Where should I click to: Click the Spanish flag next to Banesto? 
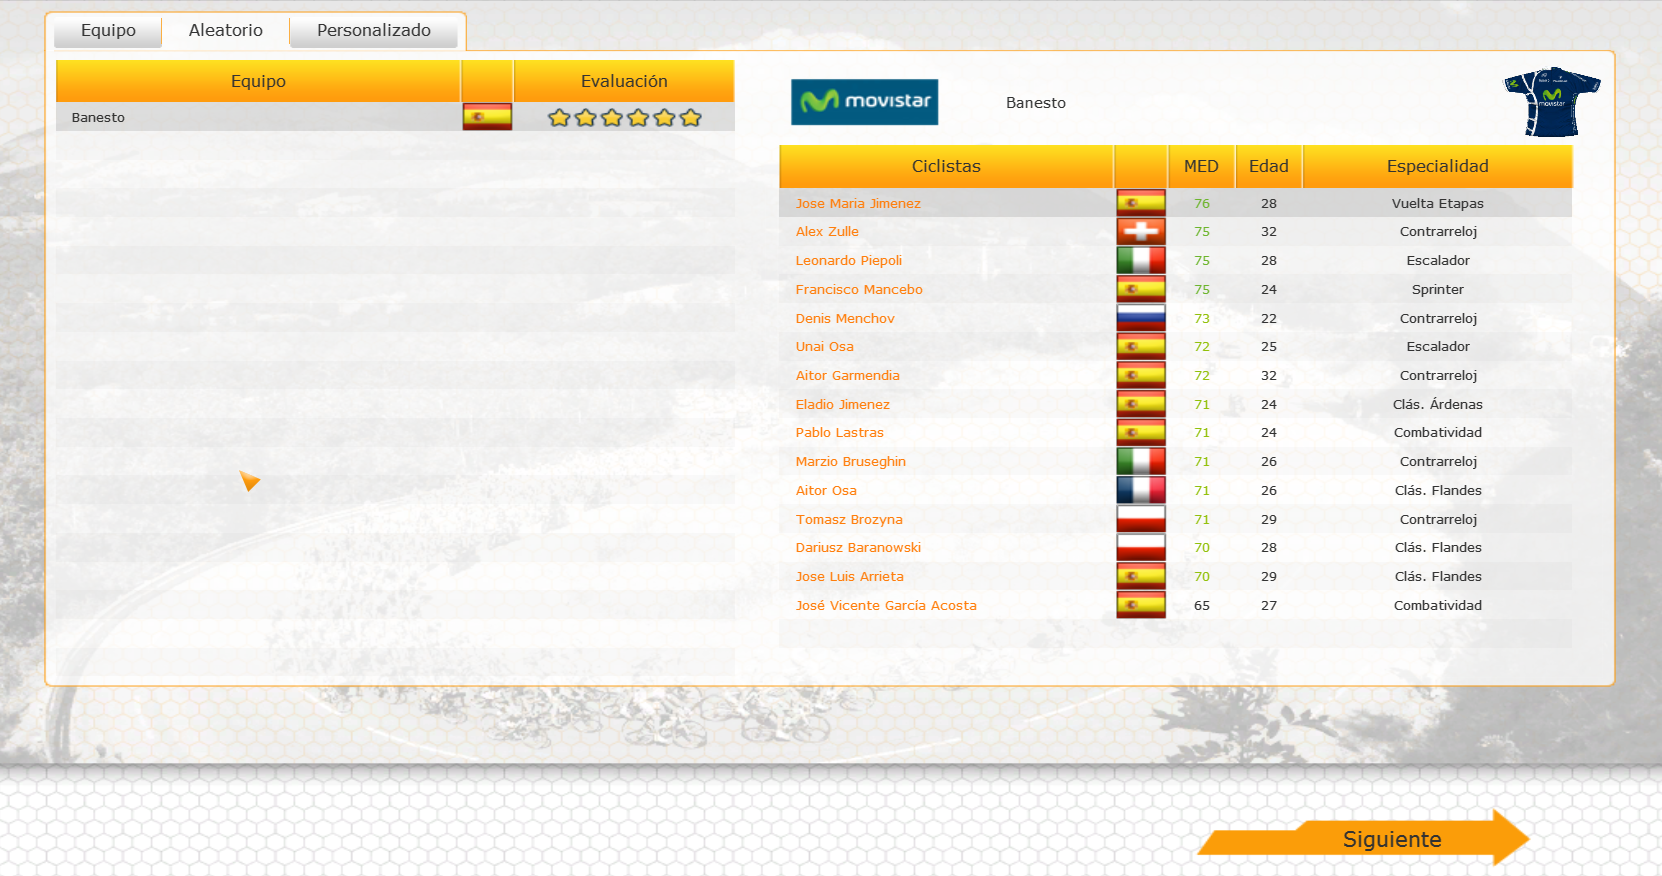(487, 117)
